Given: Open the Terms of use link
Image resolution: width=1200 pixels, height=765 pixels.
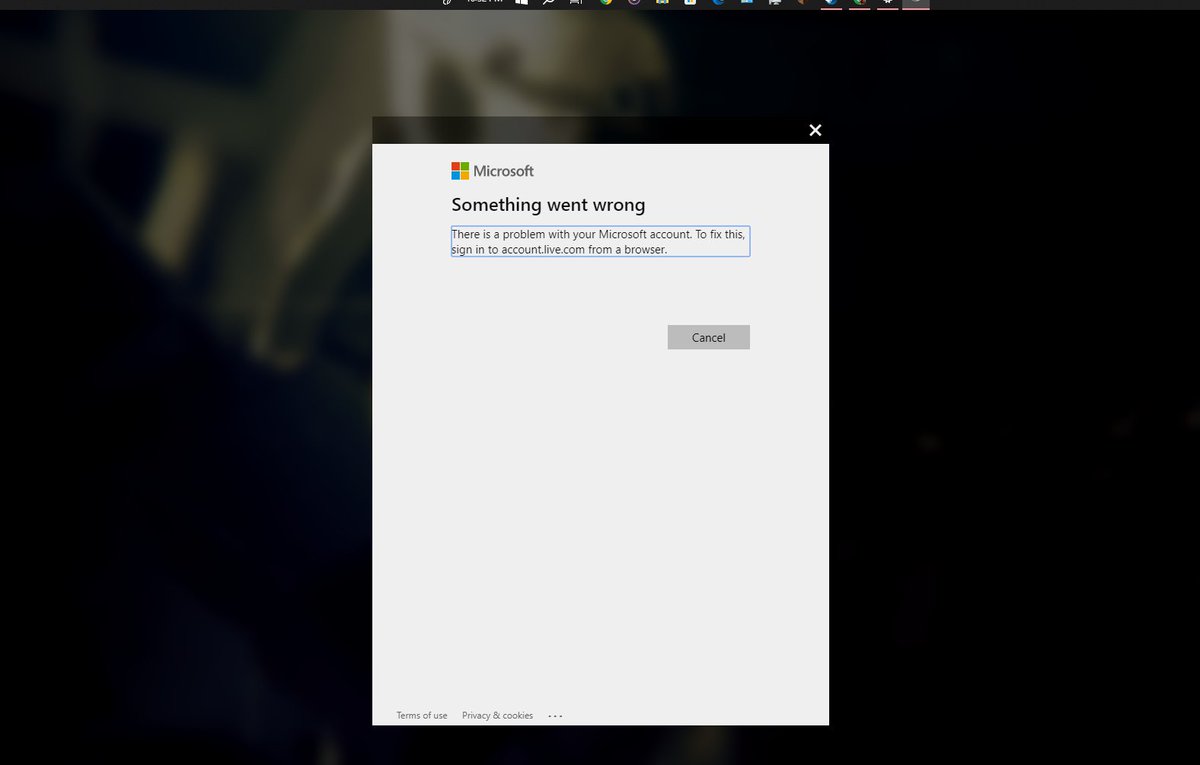Looking at the screenshot, I should coord(422,715).
